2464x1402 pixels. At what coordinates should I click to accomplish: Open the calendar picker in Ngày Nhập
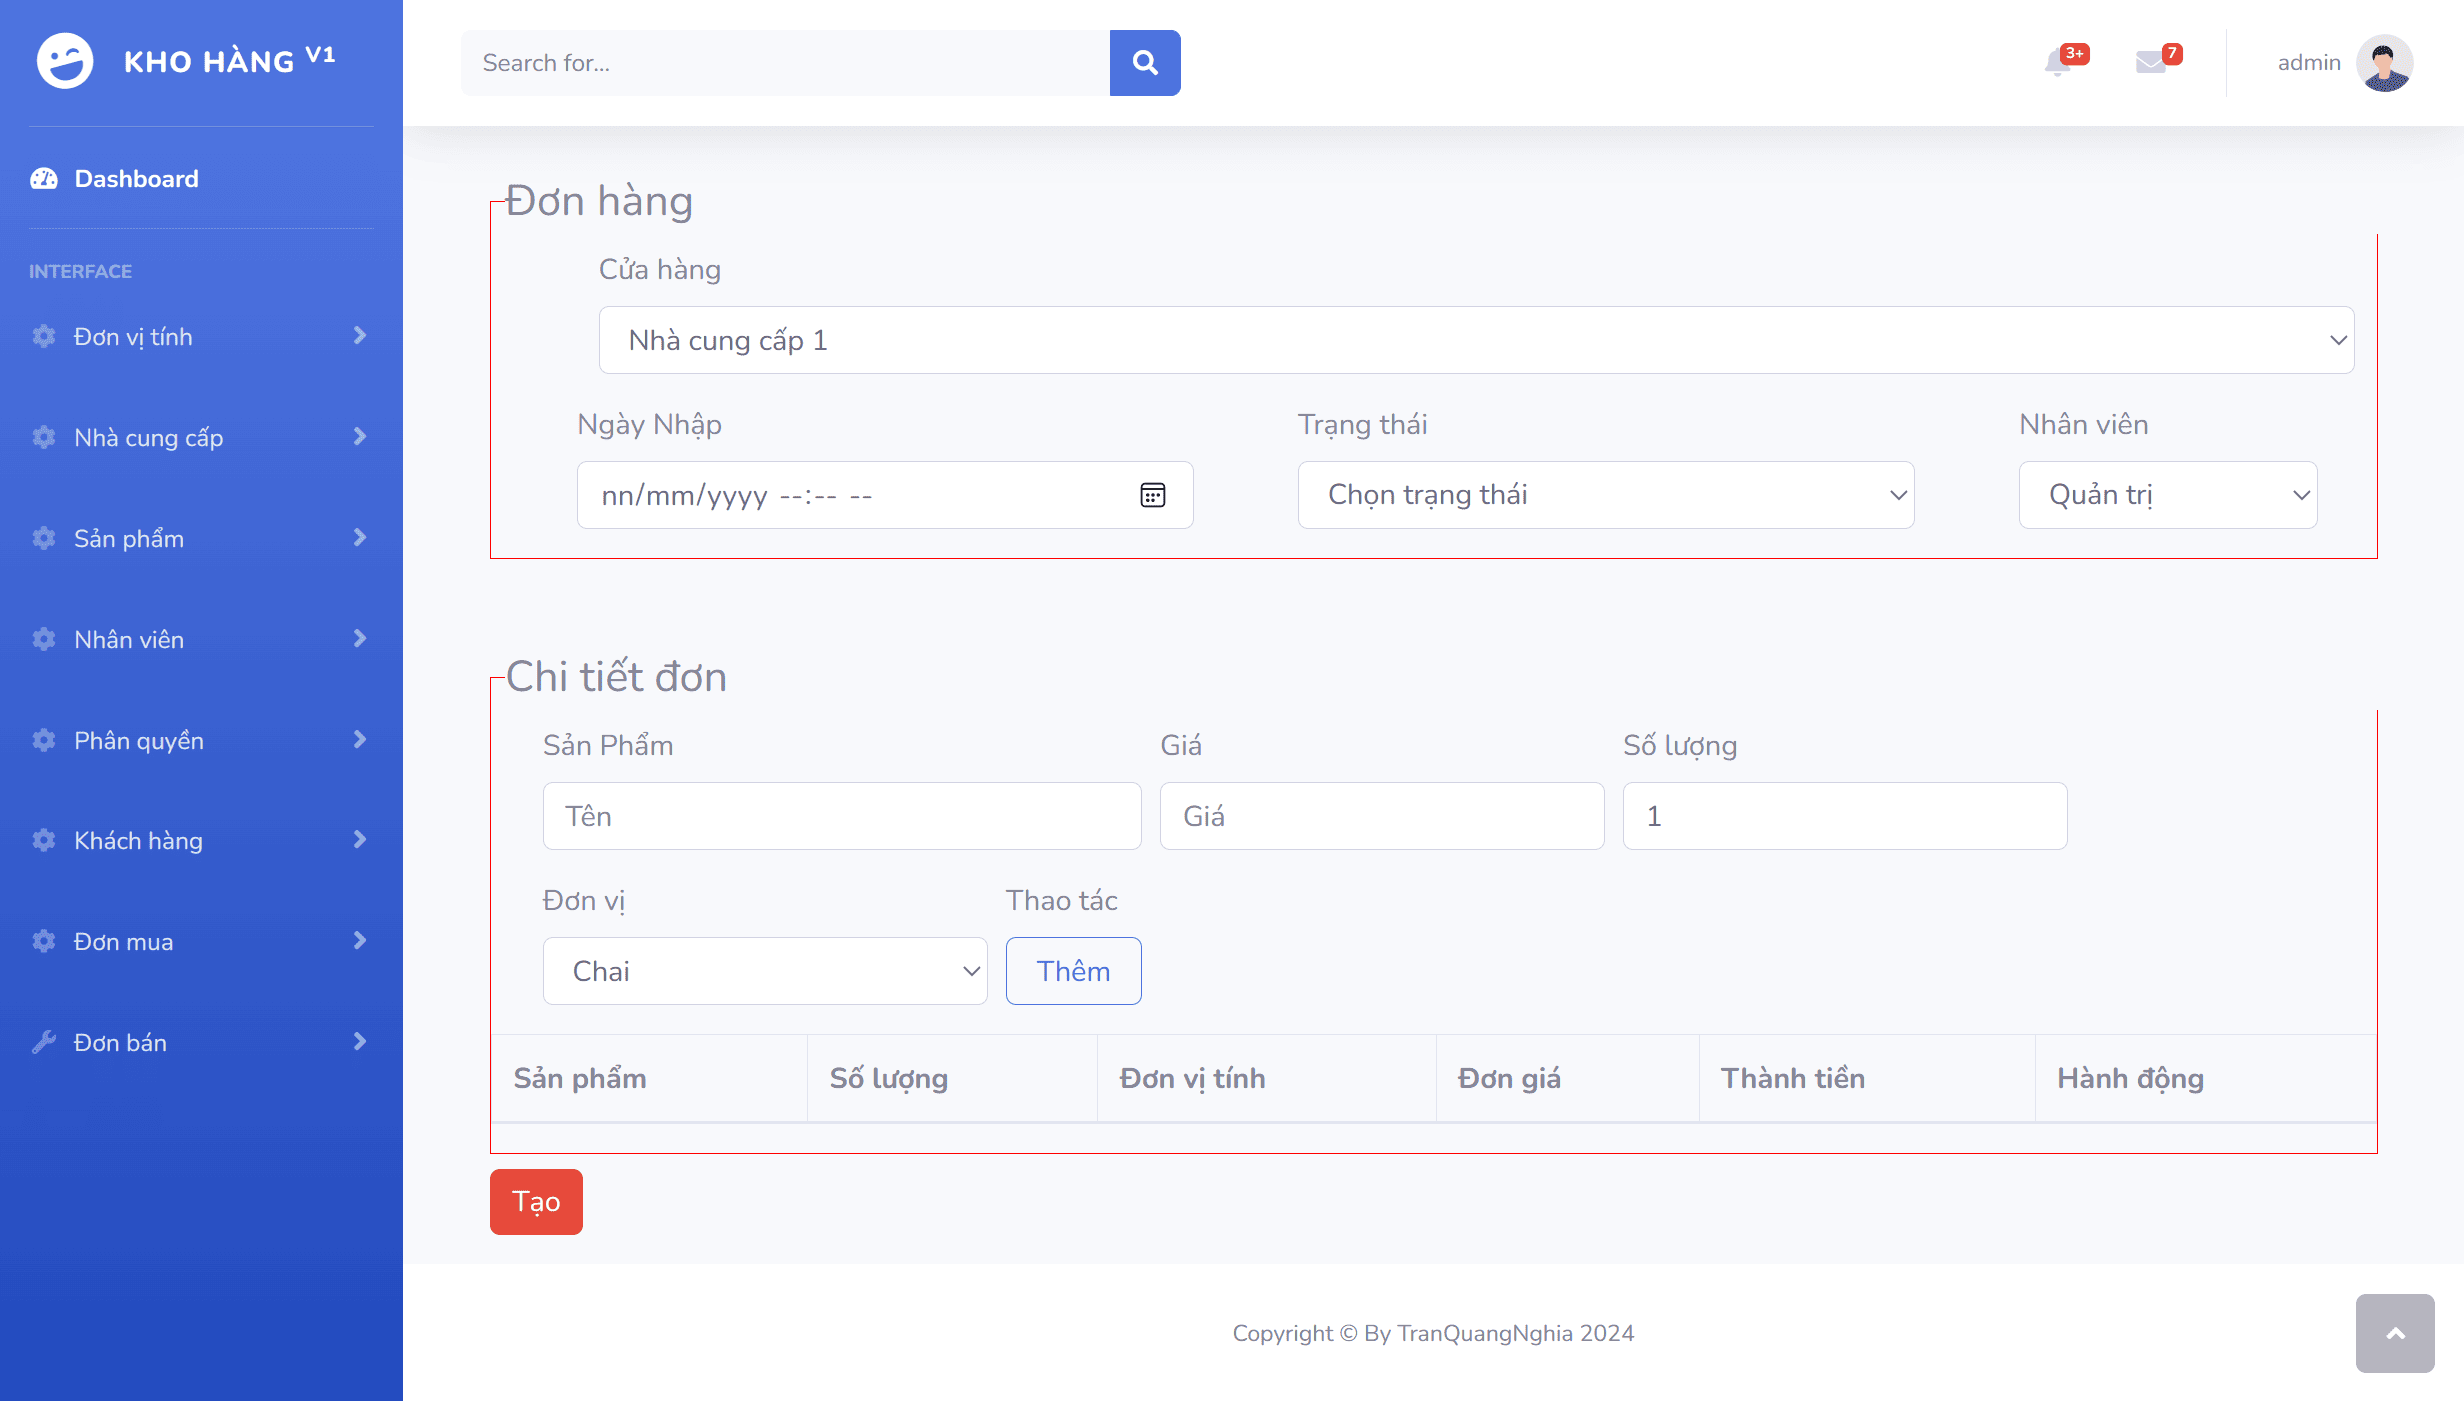tap(1153, 495)
